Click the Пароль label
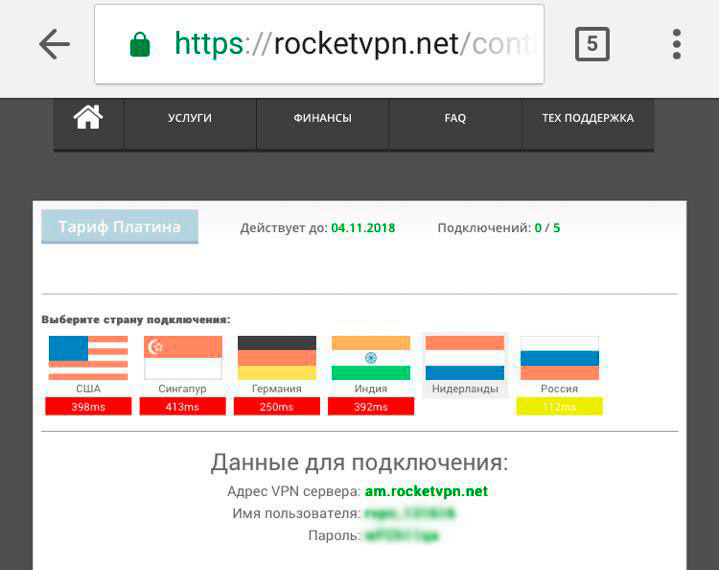This screenshot has width=719, height=570. point(334,536)
